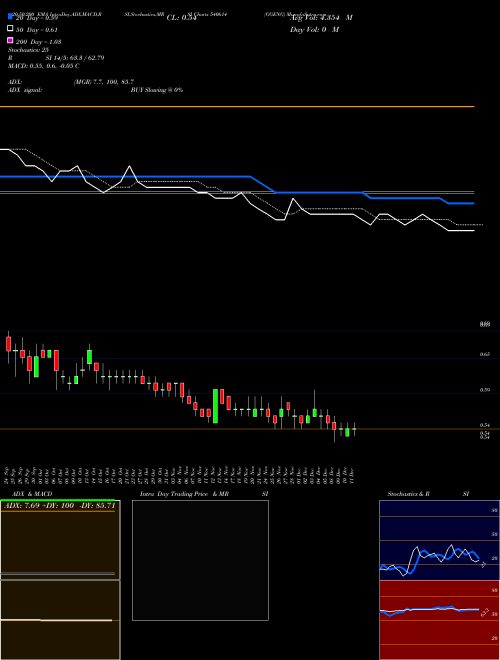Image resolution: width=500 pixels, height=660 pixels.
Task: Click the 'Avg Vol: 4.354 M' value
Action: pos(321,18)
